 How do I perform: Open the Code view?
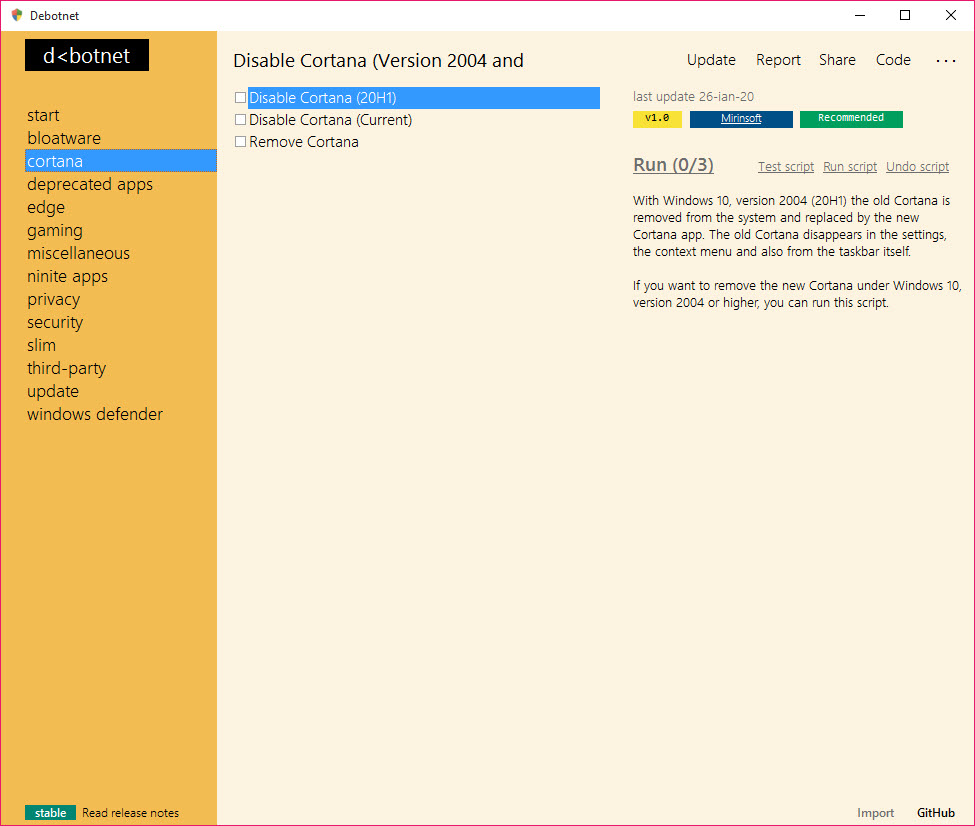[893, 60]
